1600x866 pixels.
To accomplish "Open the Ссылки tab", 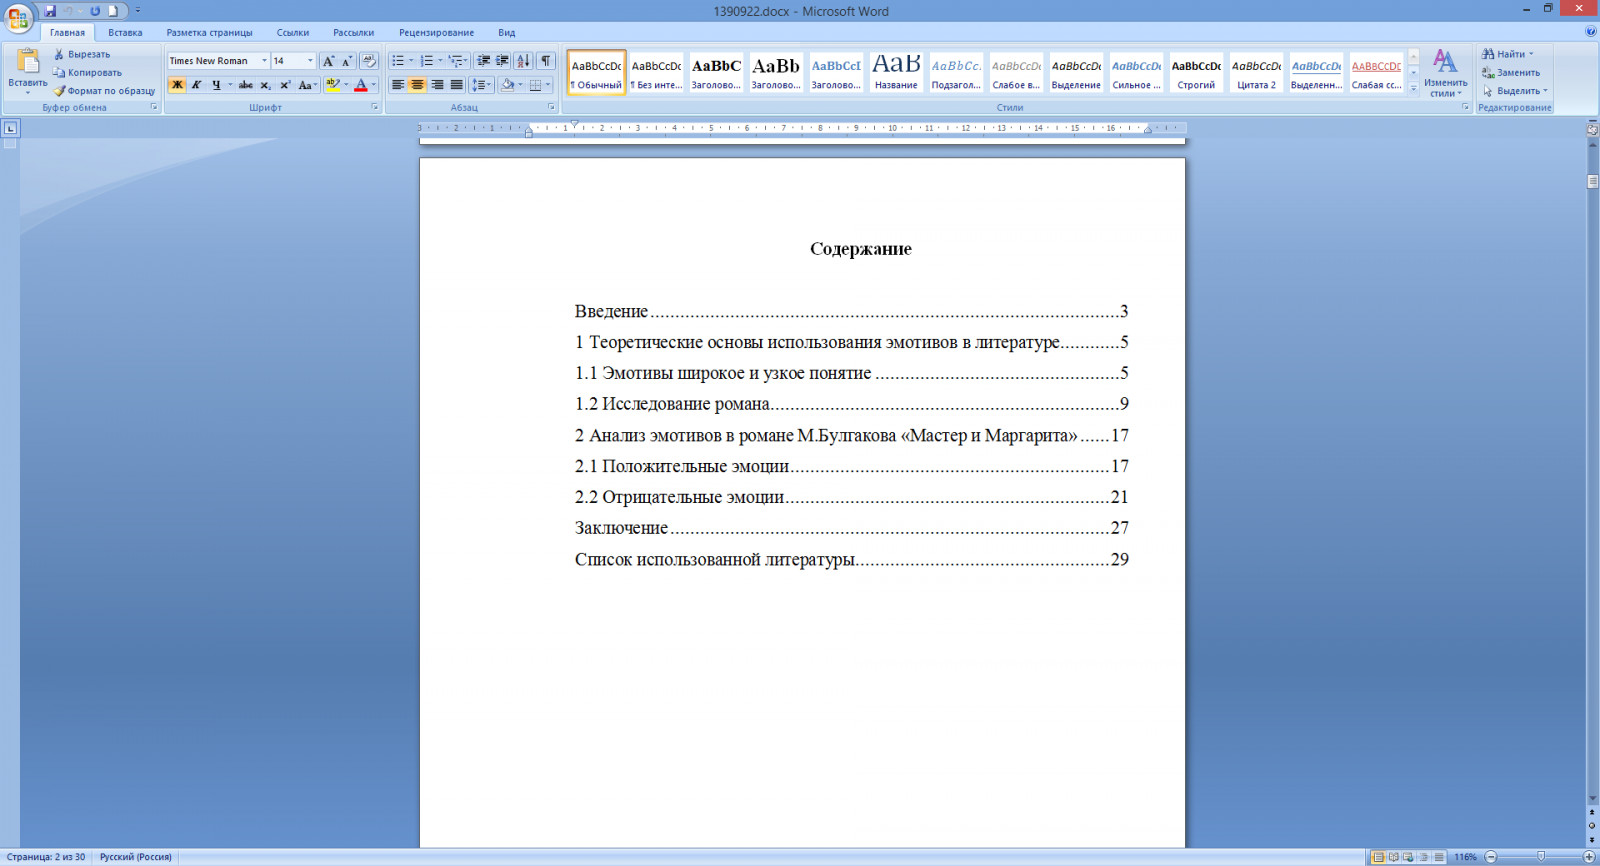I will pos(293,32).
